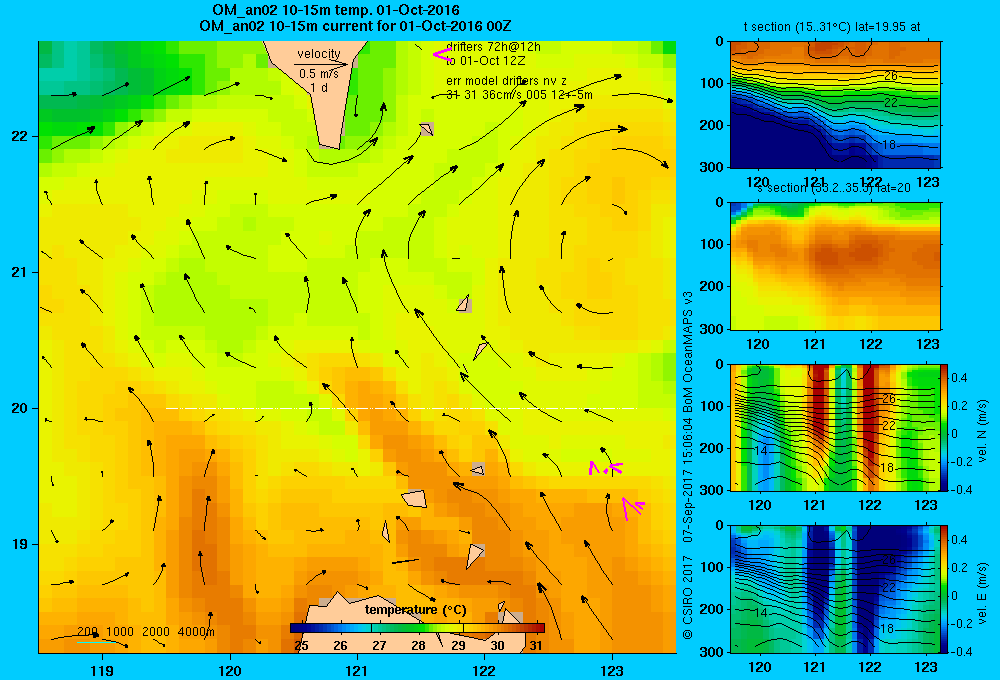The width and height of the screenshot is (1000, 680).
Task: Open the vel. E velocity section panel
Action: [x=835, y=588]
